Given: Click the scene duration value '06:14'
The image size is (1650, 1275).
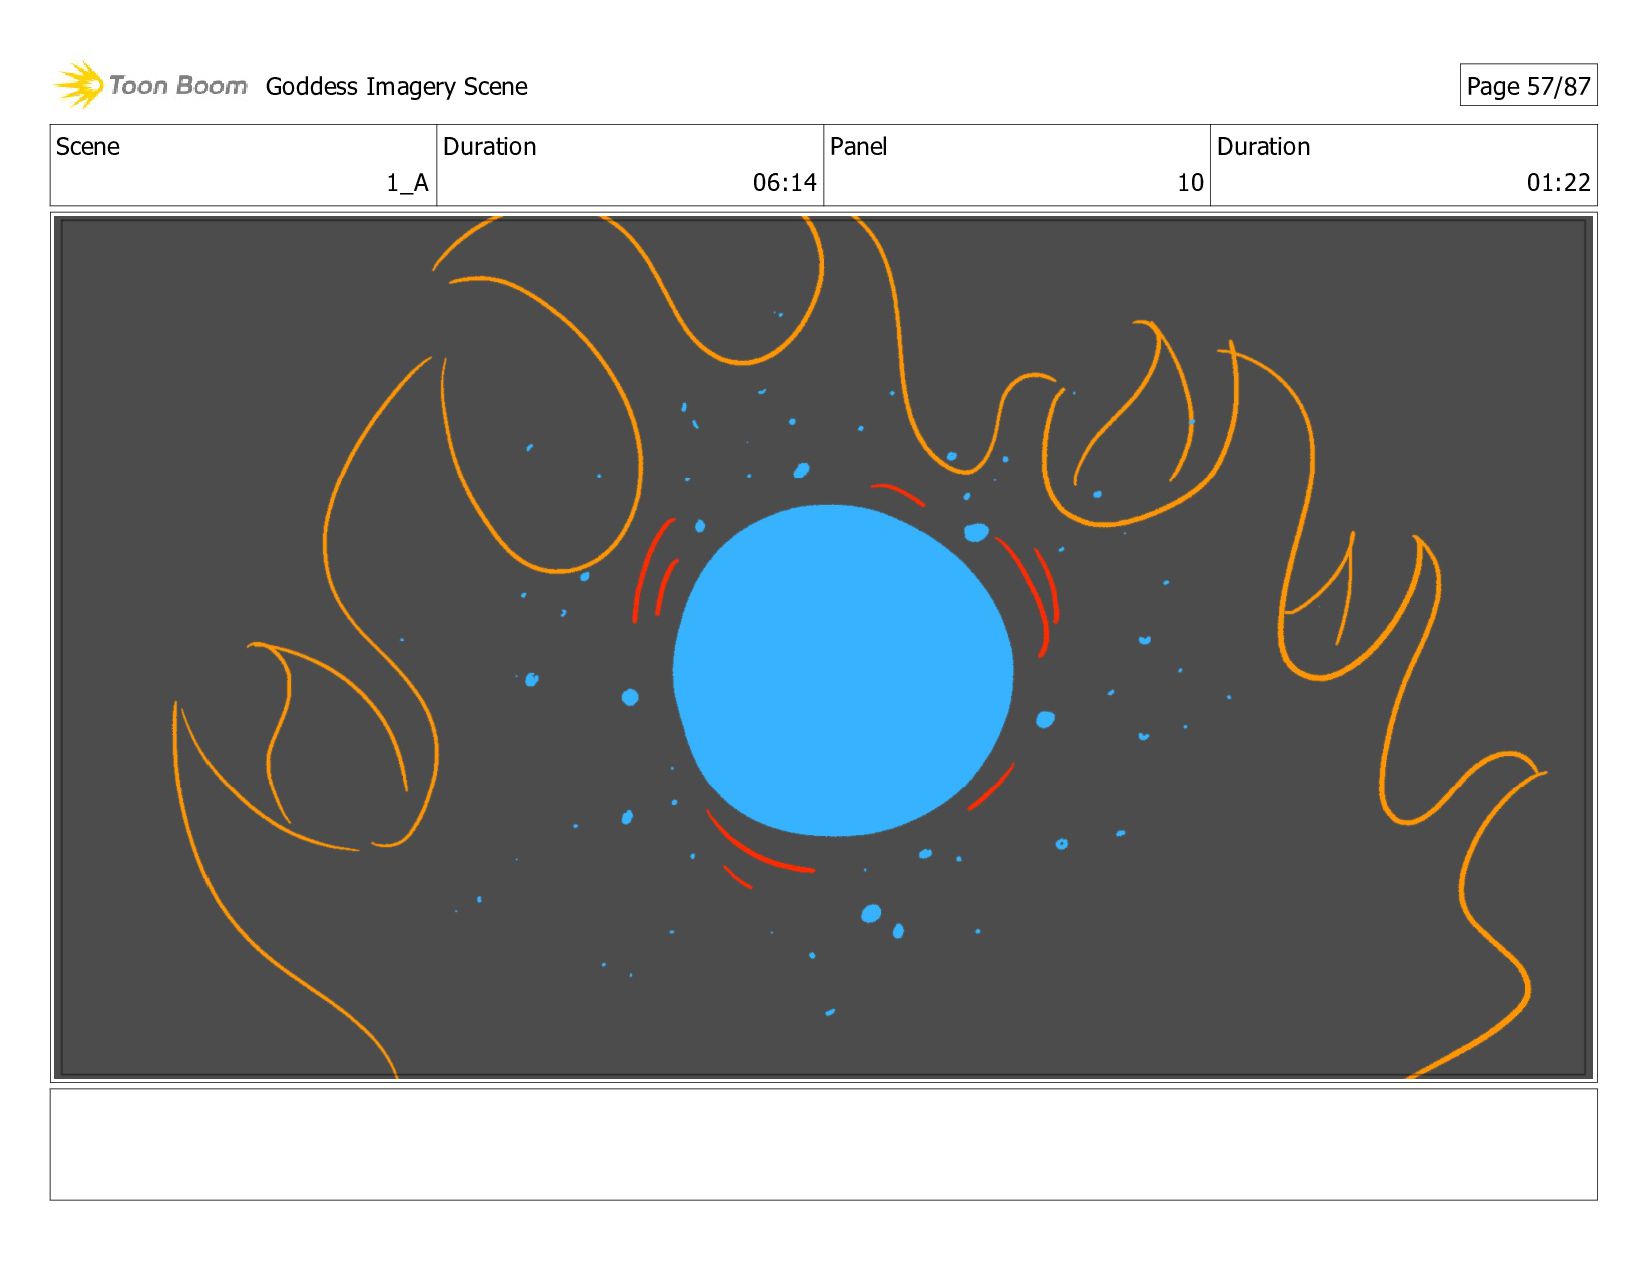Looking at the screenshot, I should coord(785,183).
